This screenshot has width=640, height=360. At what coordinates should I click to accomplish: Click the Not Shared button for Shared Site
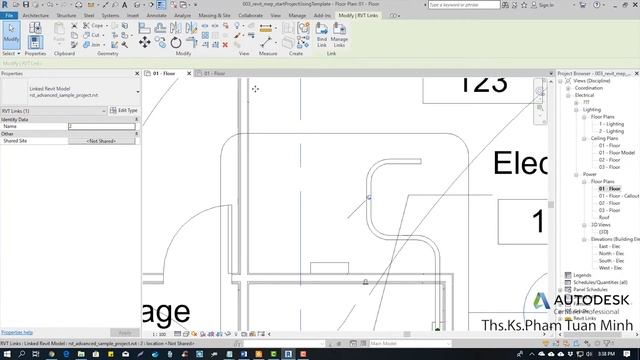tap(101, 141)
